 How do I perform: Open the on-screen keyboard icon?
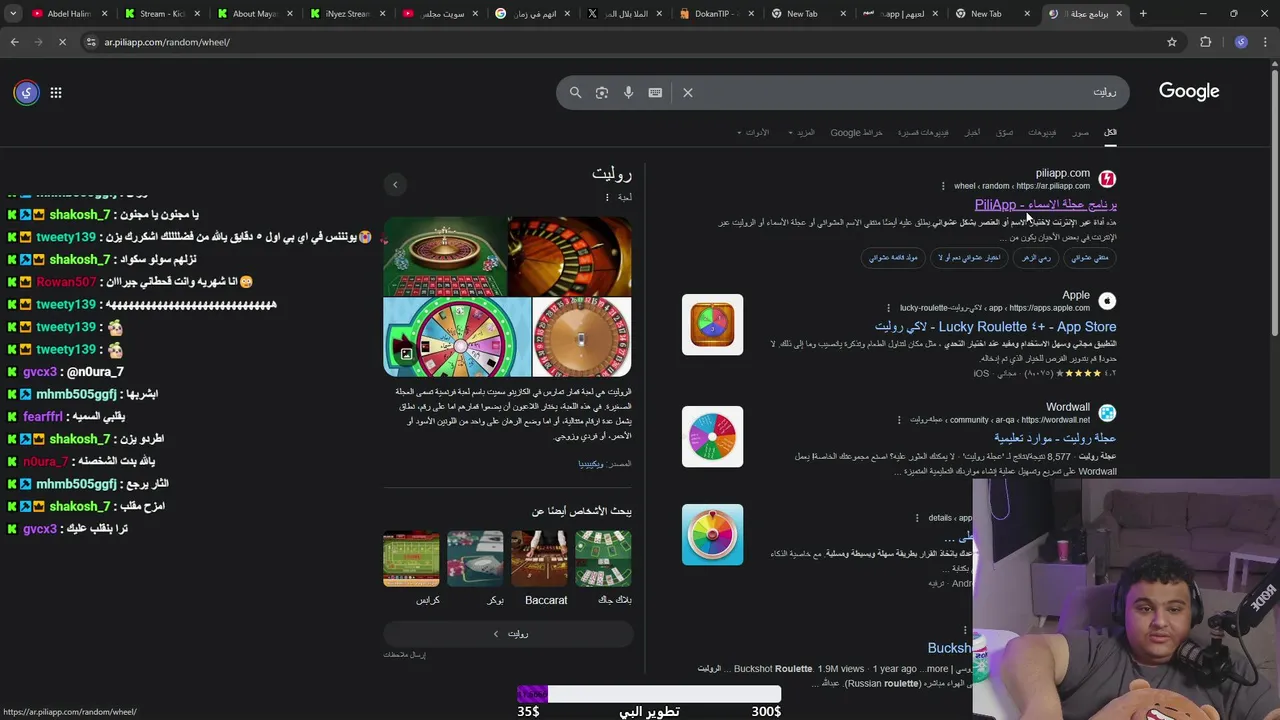(x=655, y=92)
